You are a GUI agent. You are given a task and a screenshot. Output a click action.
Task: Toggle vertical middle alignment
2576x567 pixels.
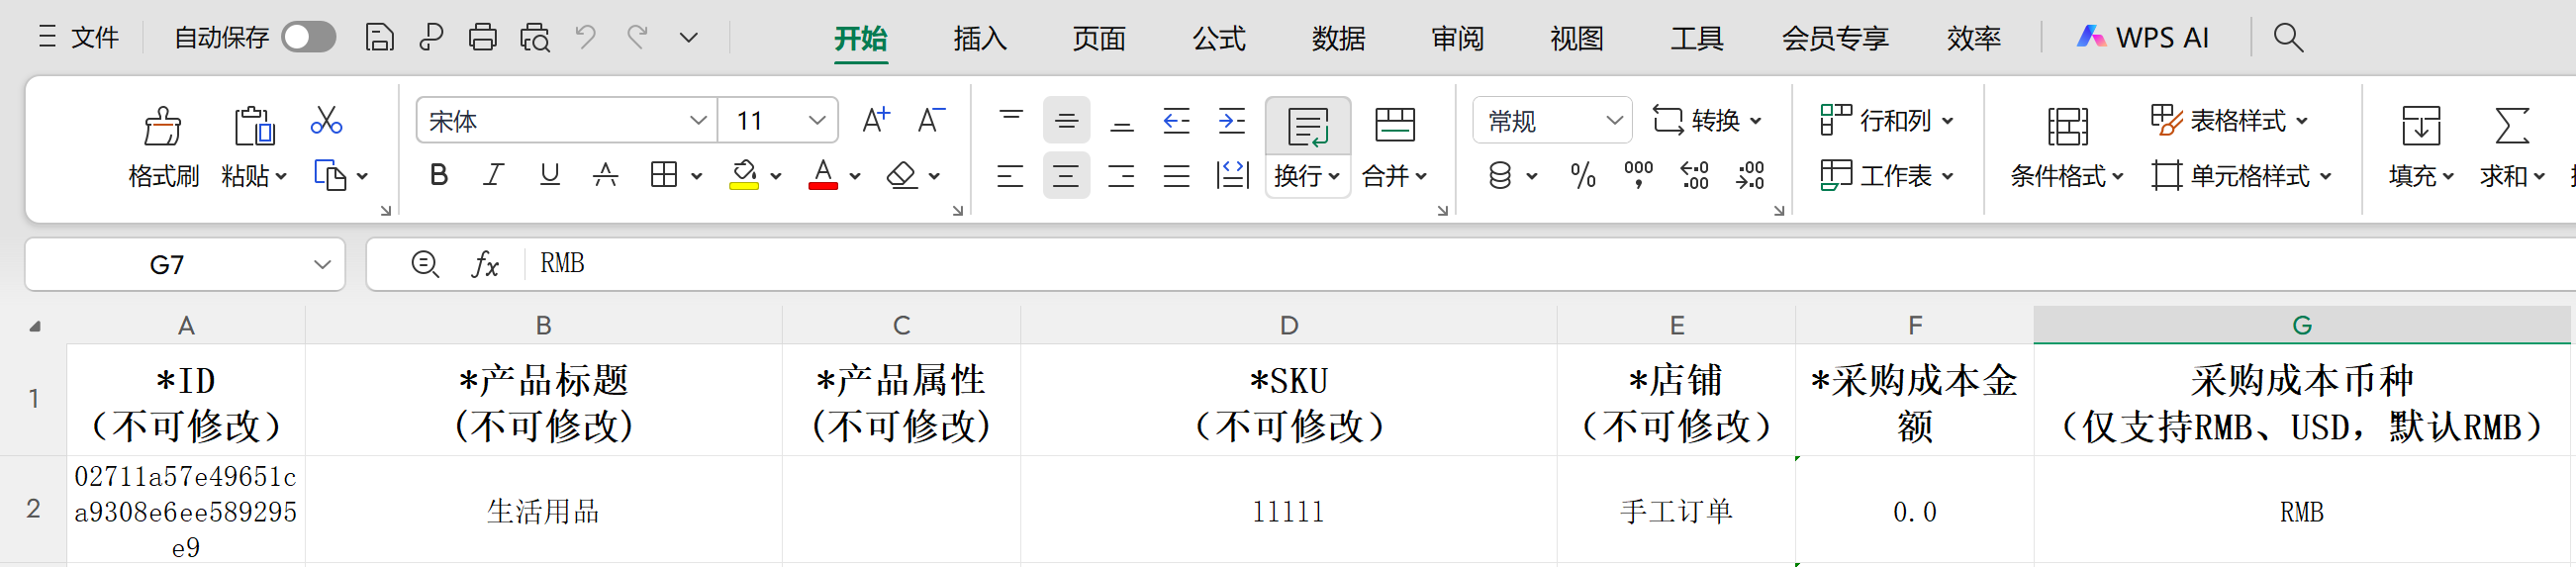click(1066, 121)
